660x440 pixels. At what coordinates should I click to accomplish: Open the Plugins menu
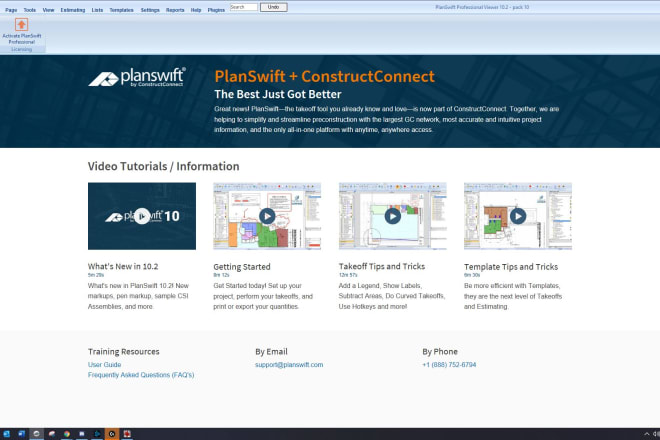point(216,10)
